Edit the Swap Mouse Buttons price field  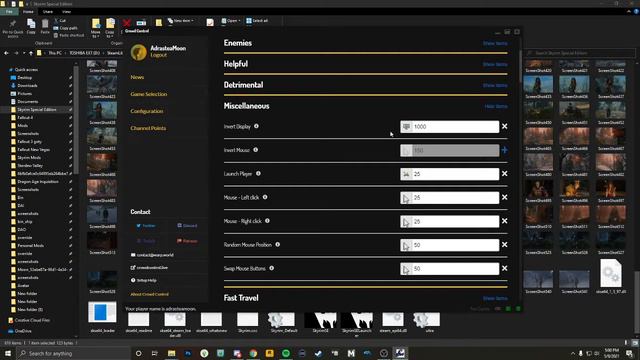[449, 269]
